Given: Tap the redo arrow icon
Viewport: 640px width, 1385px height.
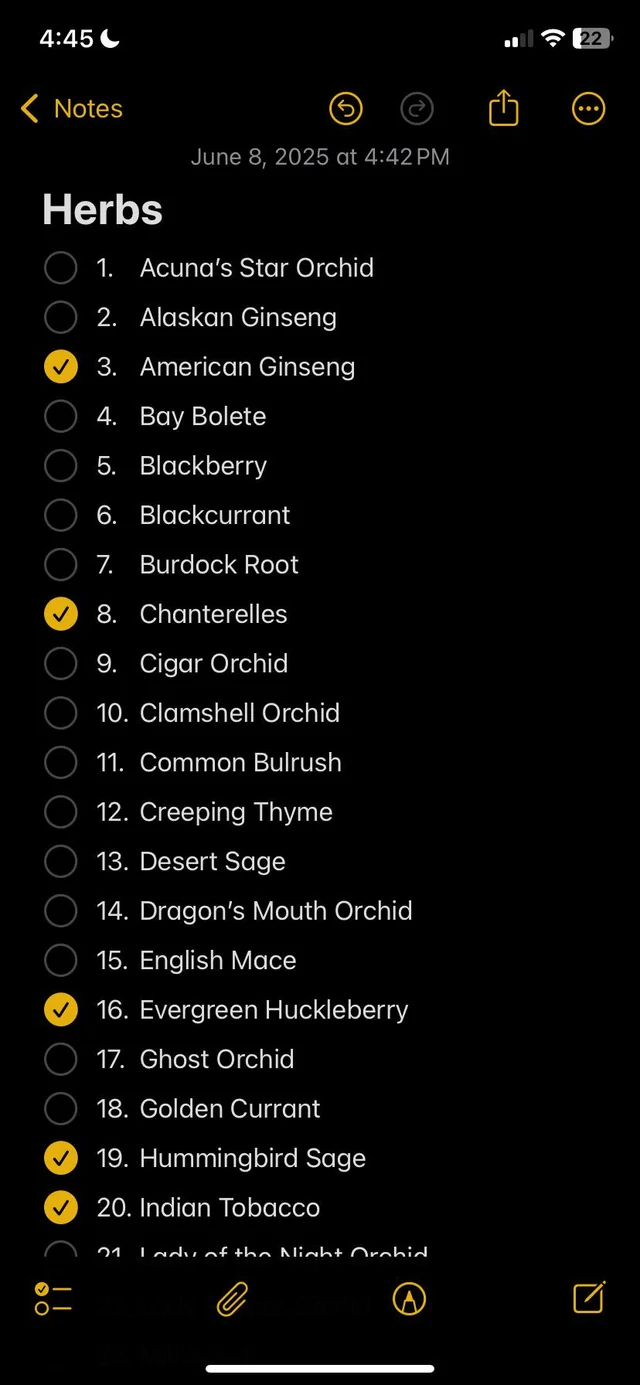Looking at the screenshot, I should click(416, 109).
